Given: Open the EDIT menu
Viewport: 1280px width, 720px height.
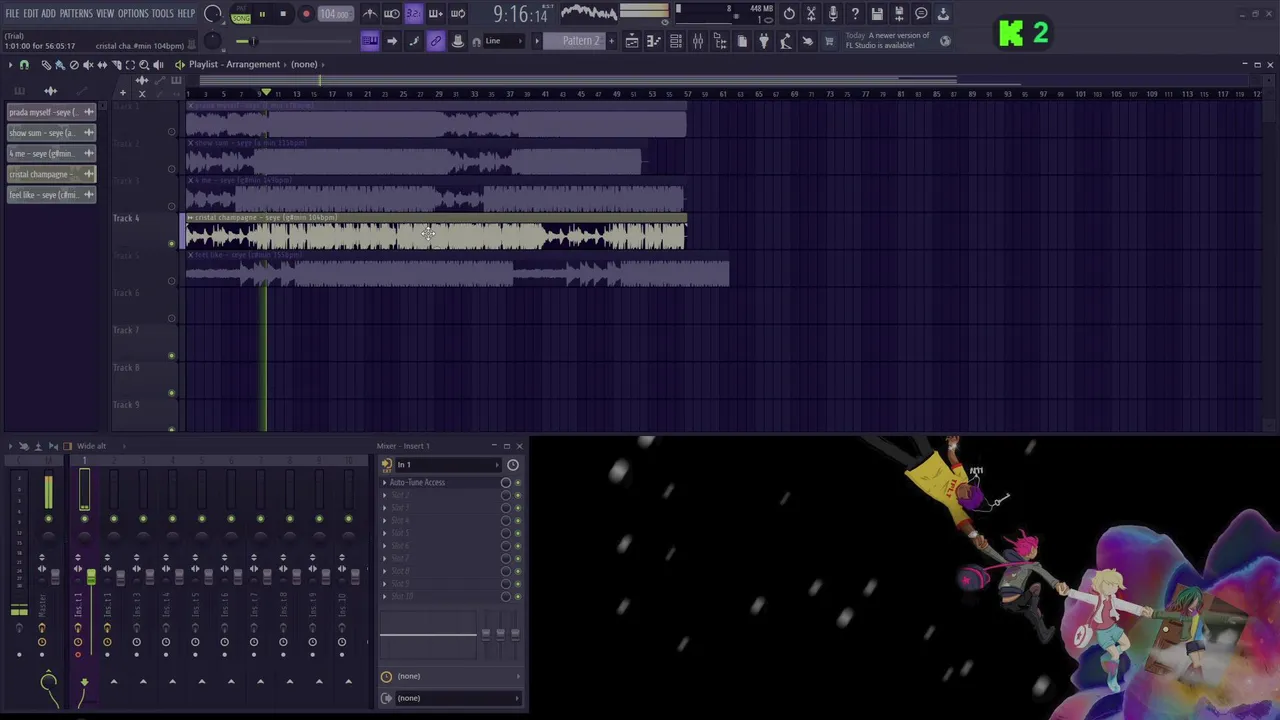Looking at the screenshot, I should pos(31,14).
